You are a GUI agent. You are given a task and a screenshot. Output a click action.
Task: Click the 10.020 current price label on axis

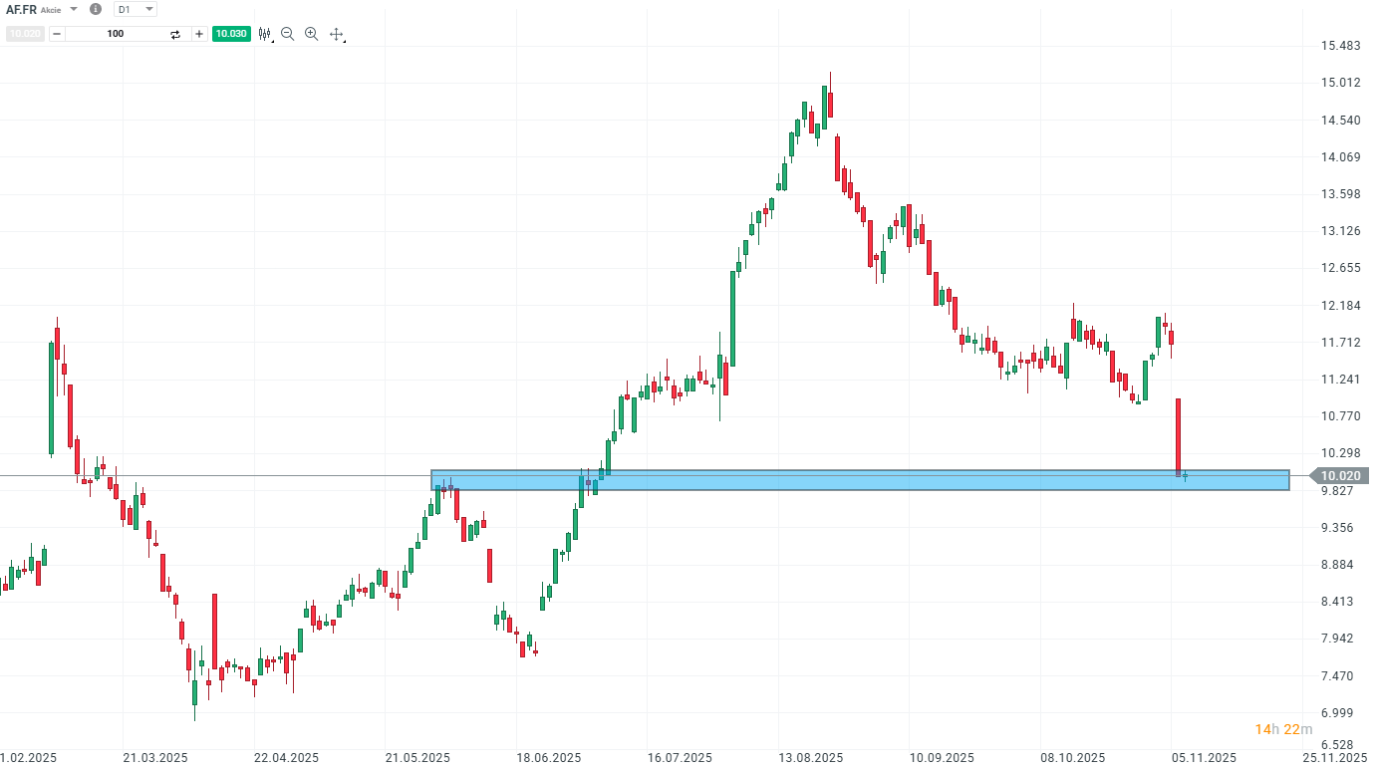coord(1338,476)
